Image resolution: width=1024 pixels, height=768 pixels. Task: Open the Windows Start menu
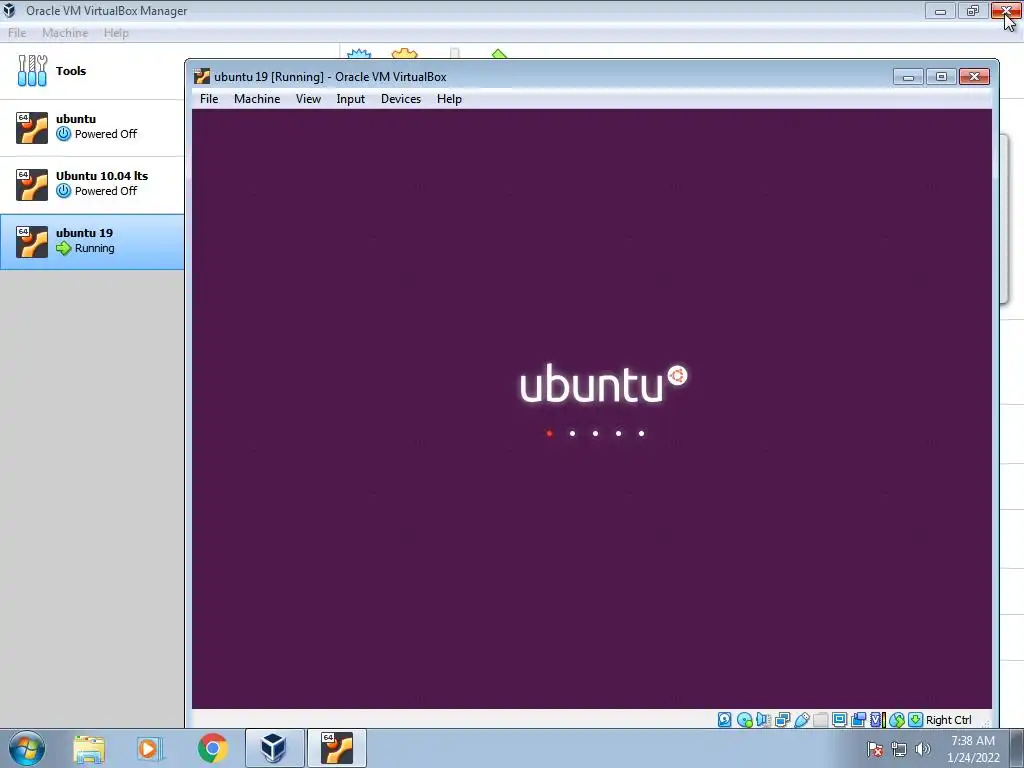point(27,748)
